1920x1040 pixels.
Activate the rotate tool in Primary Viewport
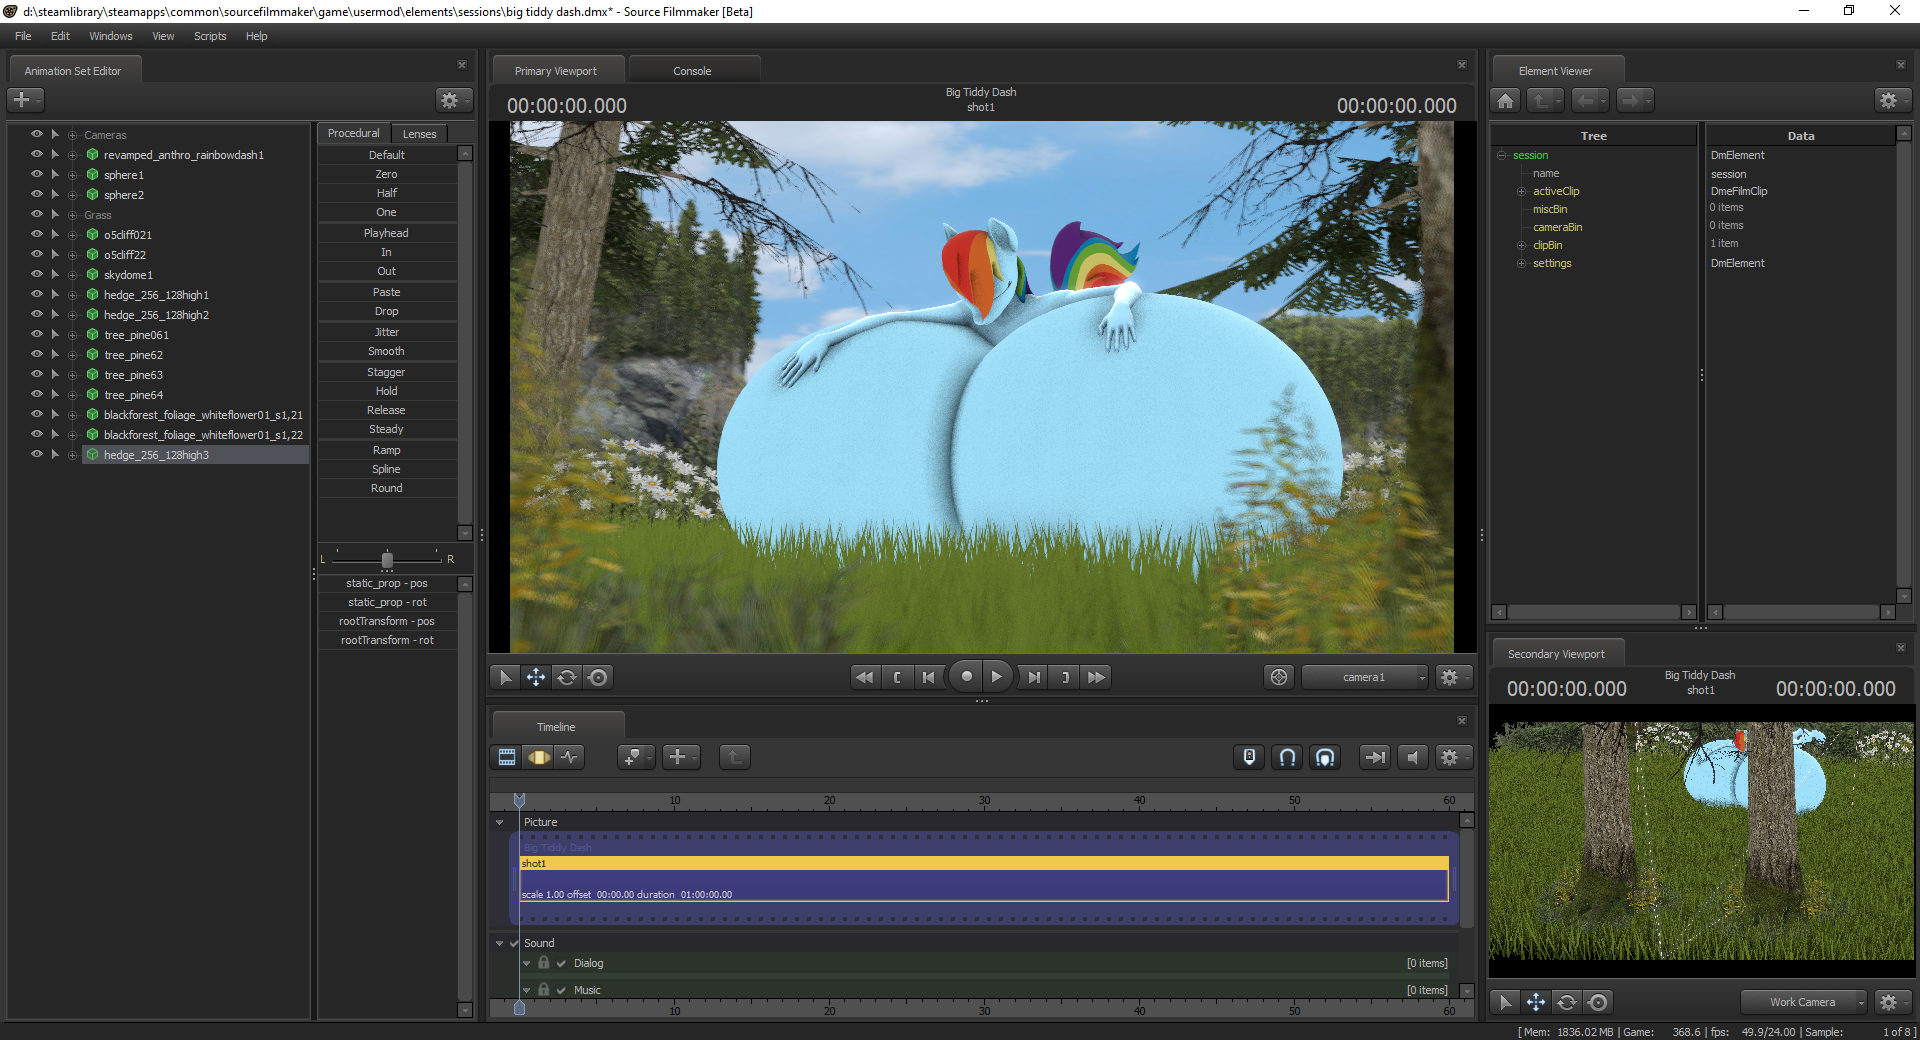[567, 677]
